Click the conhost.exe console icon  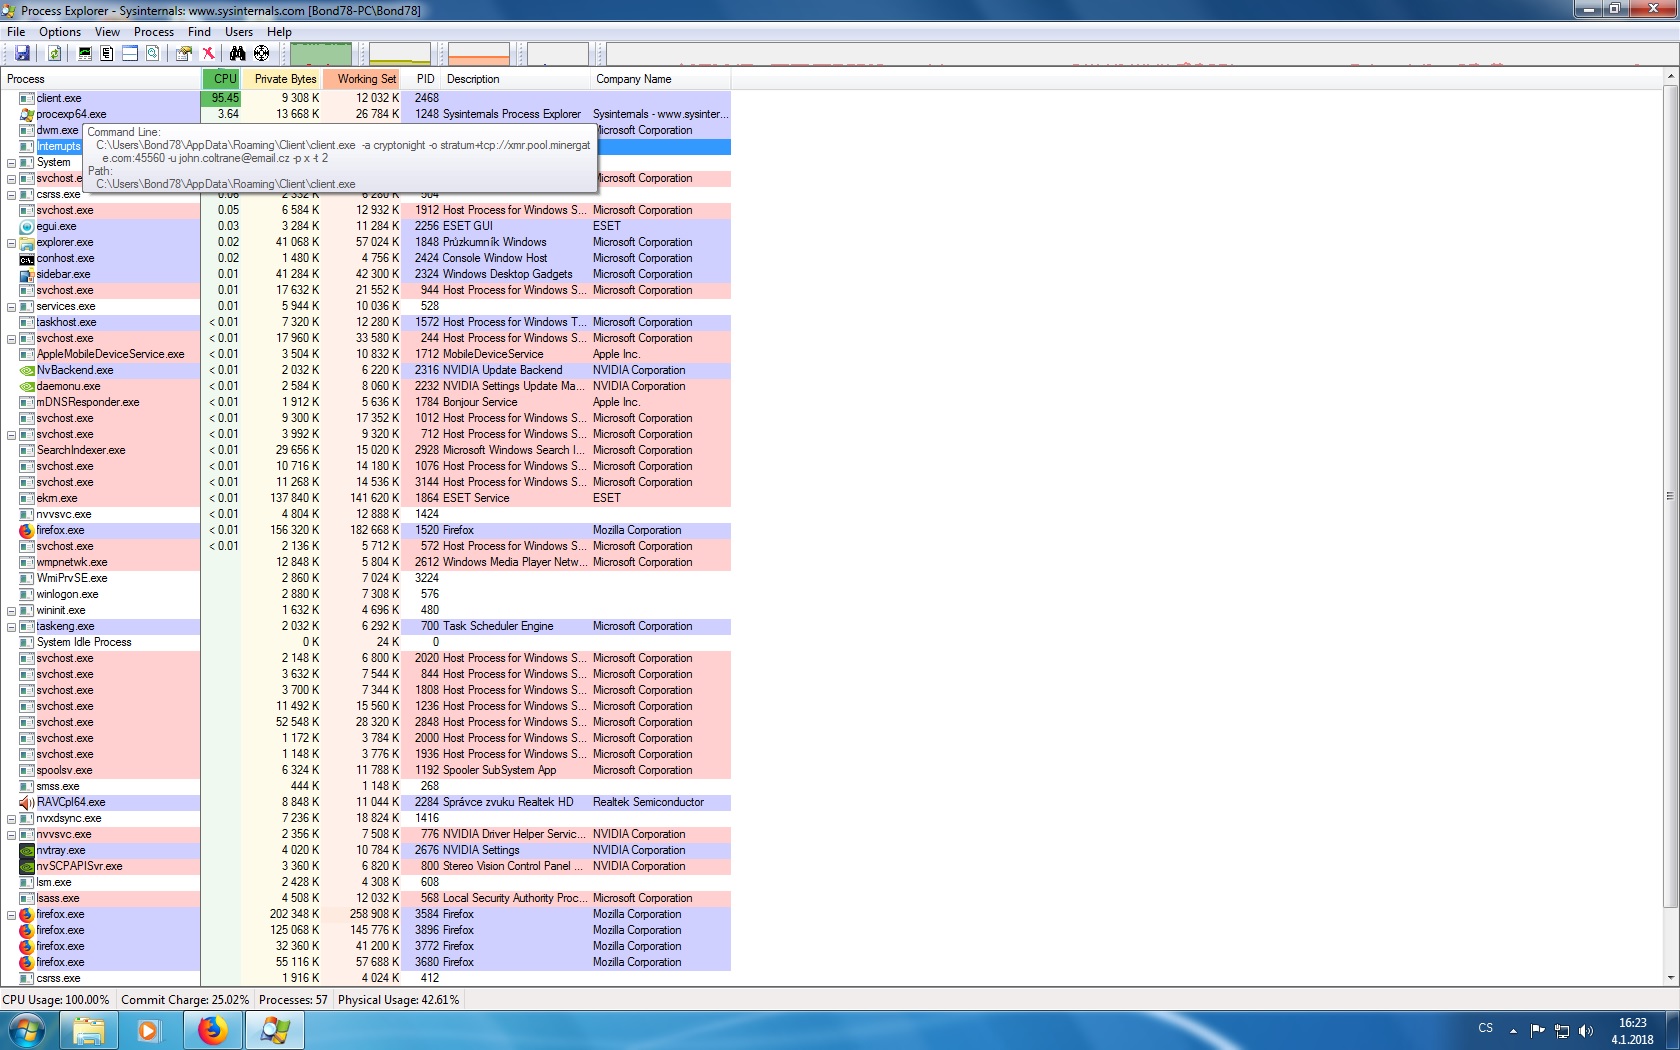27,258
